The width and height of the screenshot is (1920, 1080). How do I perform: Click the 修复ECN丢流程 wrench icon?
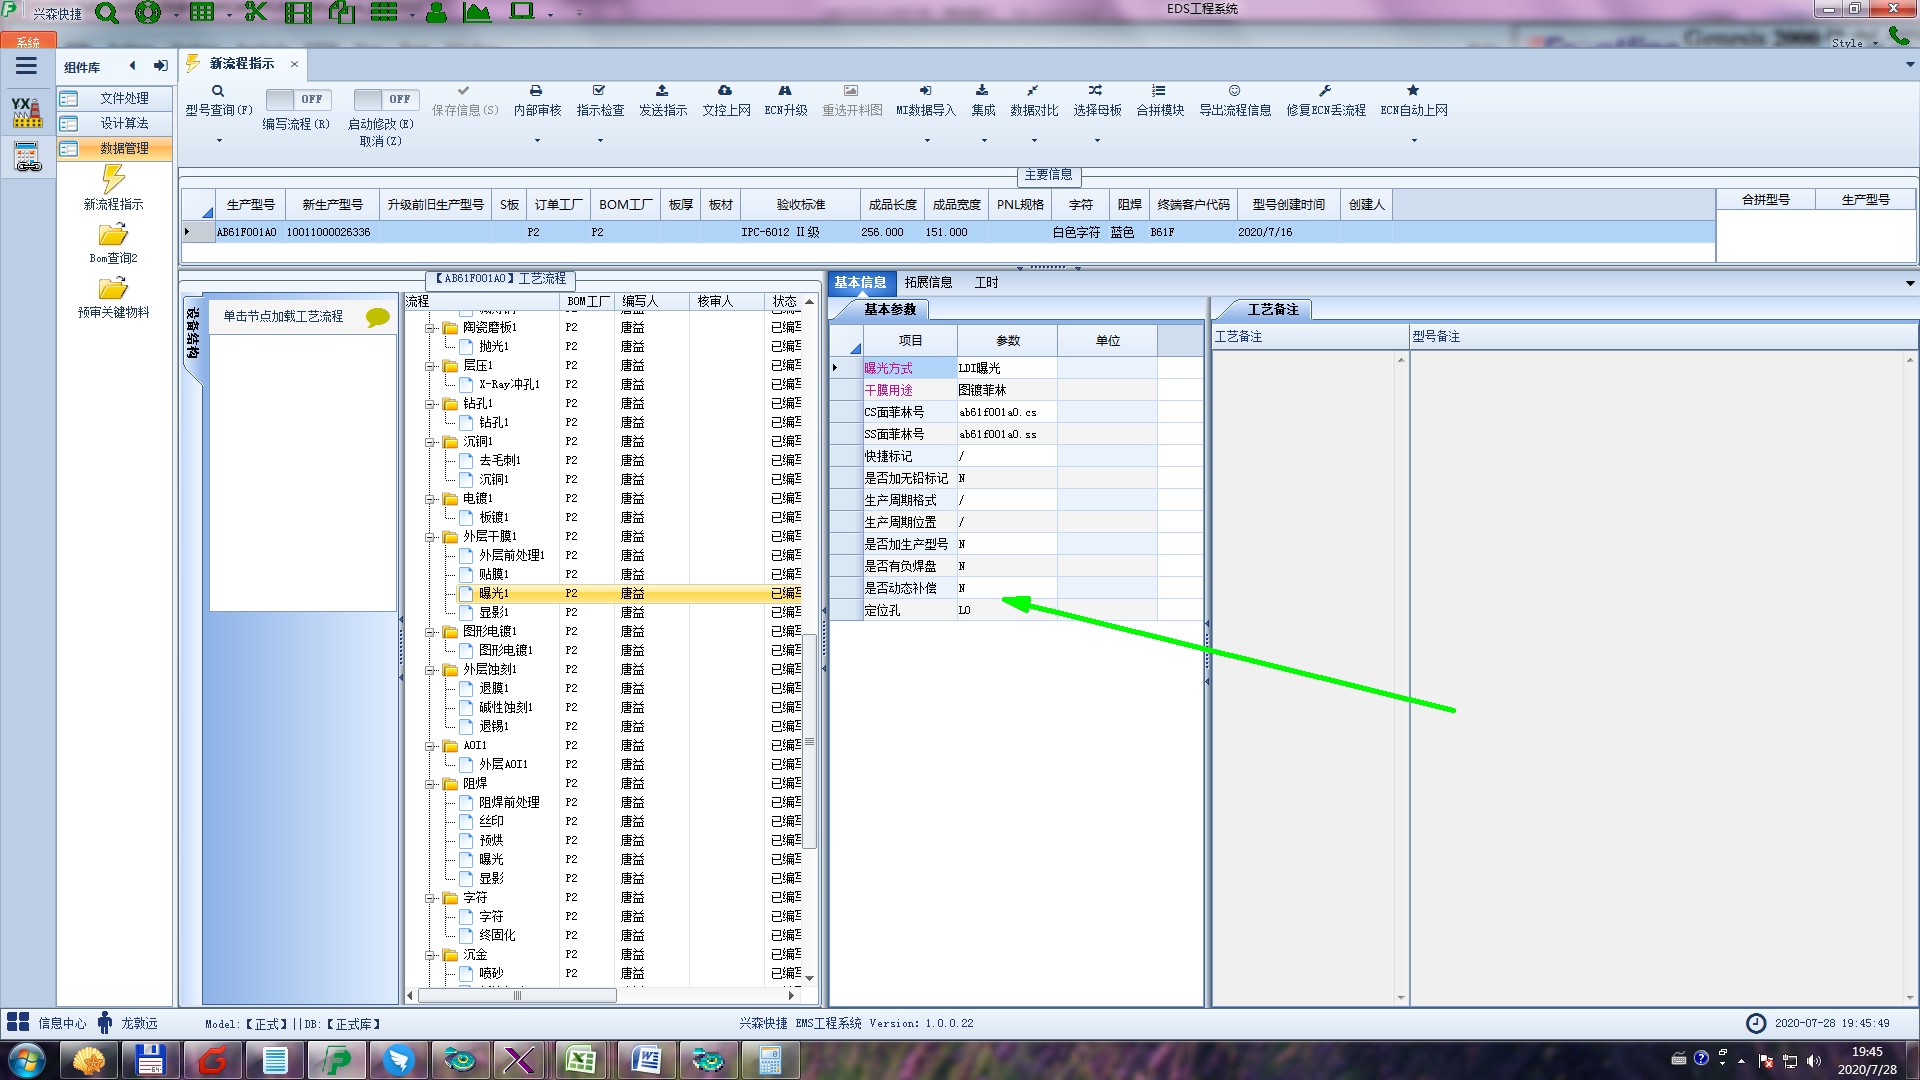[1325, 91]
